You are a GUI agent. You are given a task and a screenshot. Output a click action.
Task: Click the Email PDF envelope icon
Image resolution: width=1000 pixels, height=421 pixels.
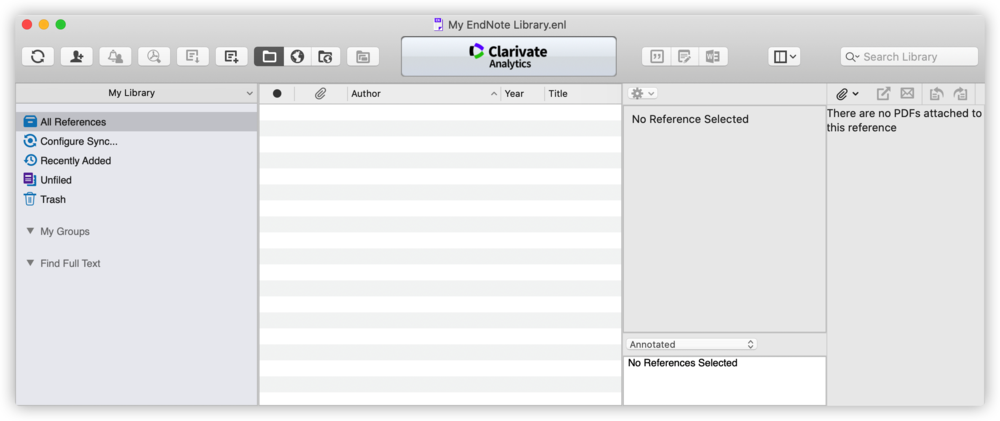click(907, 94)
